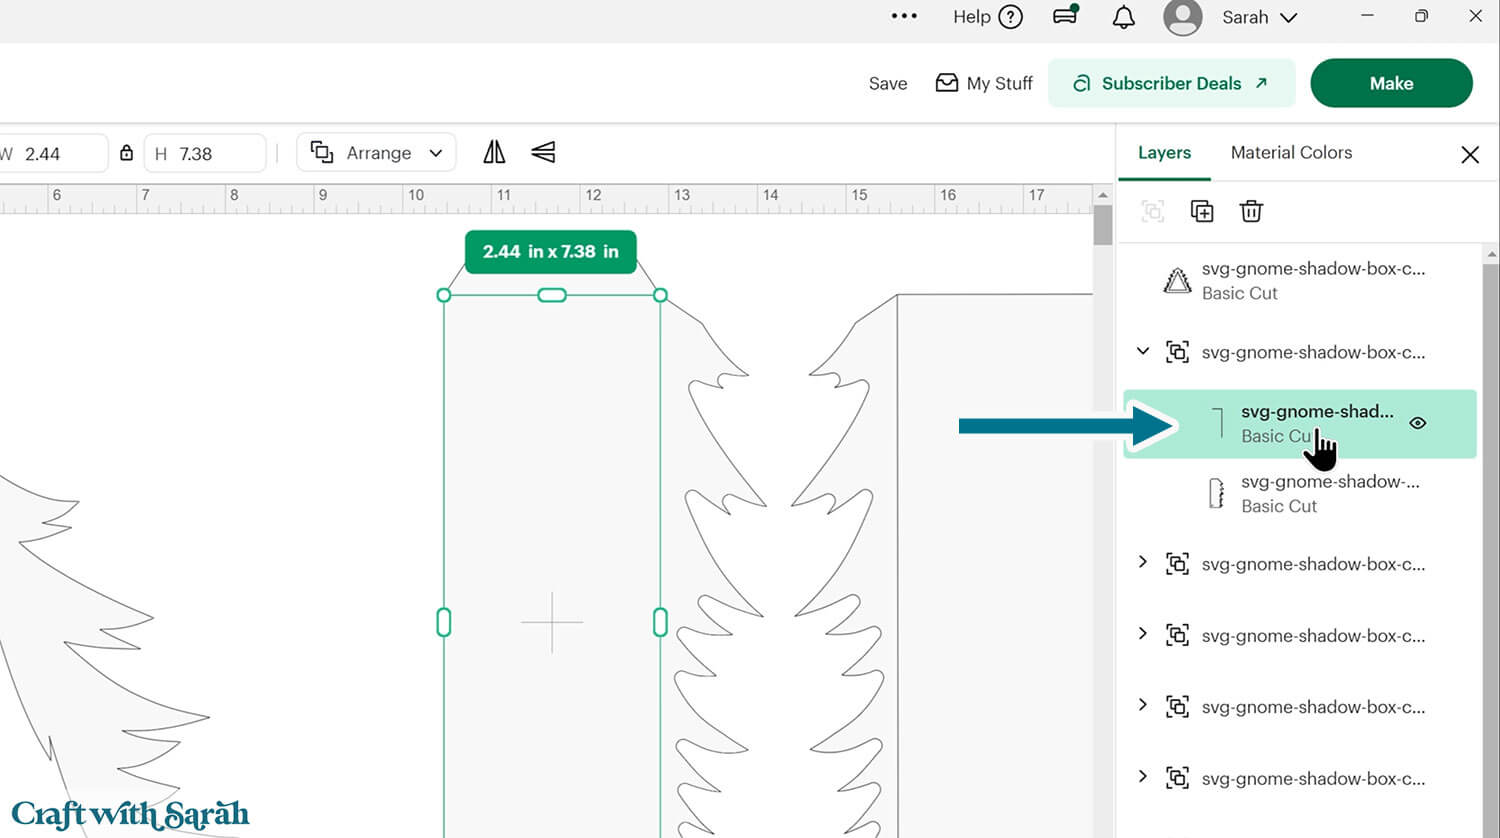1500x838 pixels.
Task: Expand the last svg-gnome-shadow-box group in list
Action: click(x=1143, y=777)
